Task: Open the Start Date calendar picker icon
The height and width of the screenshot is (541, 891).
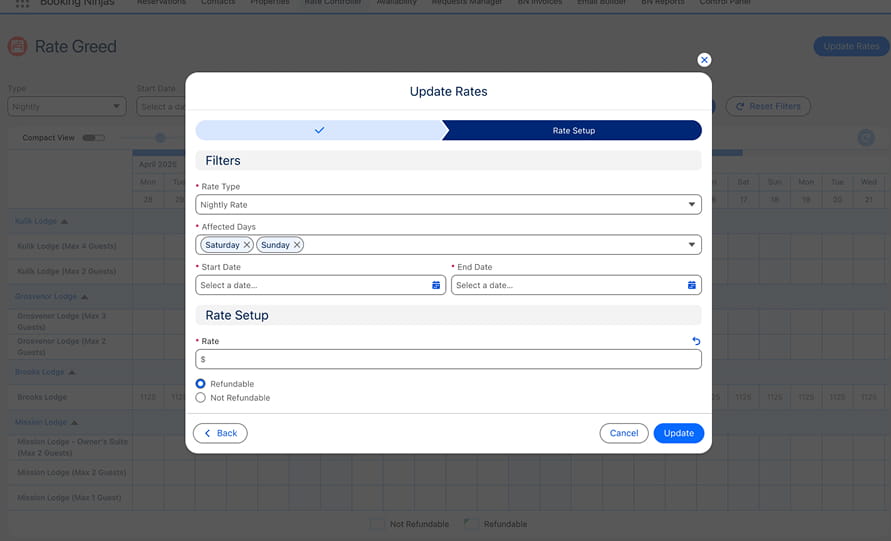Action: [x=436, y=286]
